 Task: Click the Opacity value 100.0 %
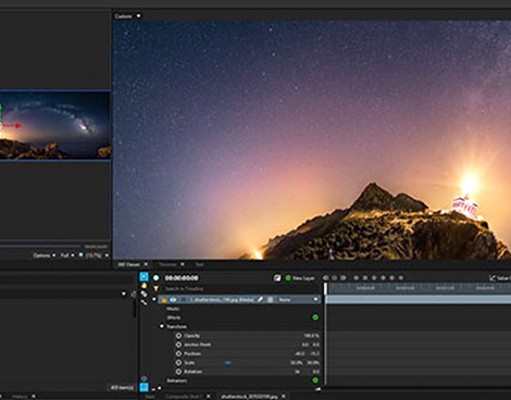(311, 336)
